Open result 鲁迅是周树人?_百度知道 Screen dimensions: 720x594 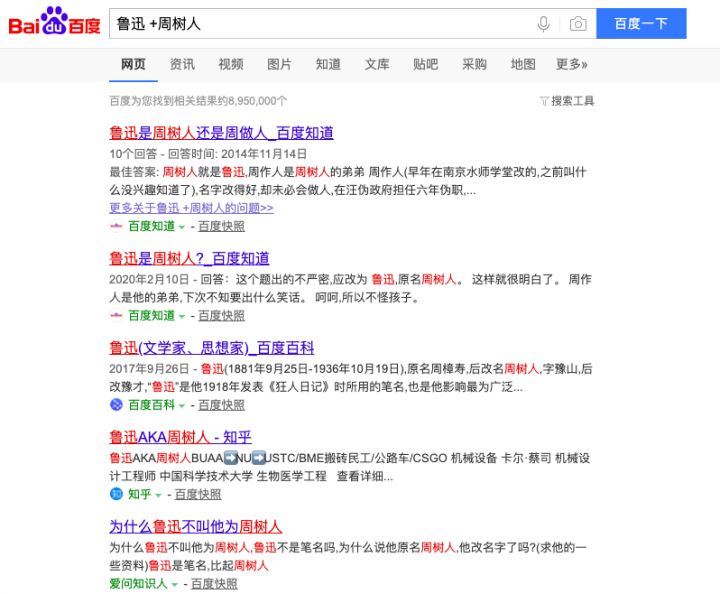[189, 259]
